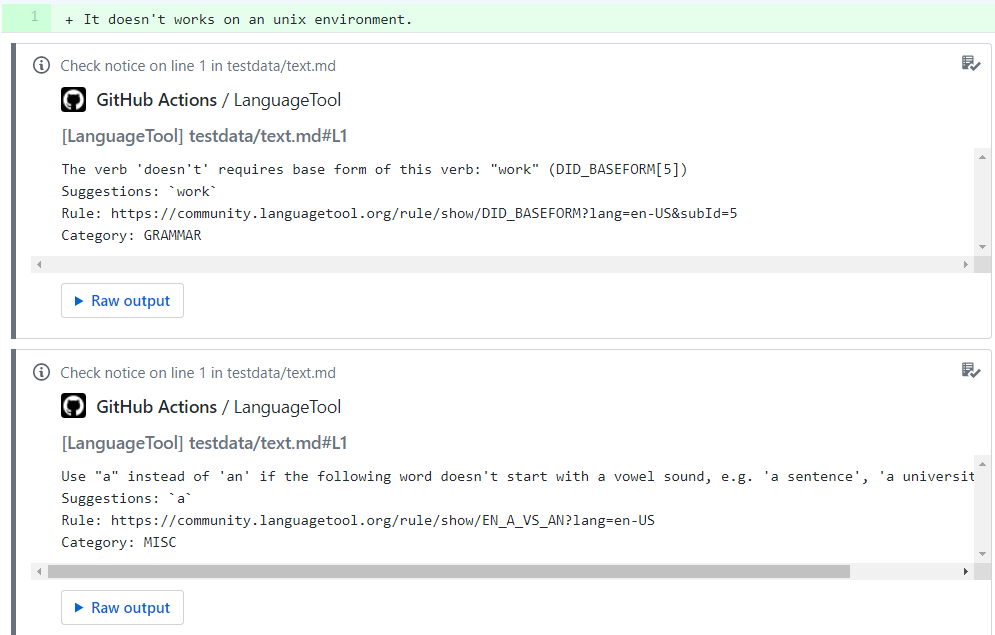
Task: Open the check run details icon on the first annotation
Action: [969, 63]
